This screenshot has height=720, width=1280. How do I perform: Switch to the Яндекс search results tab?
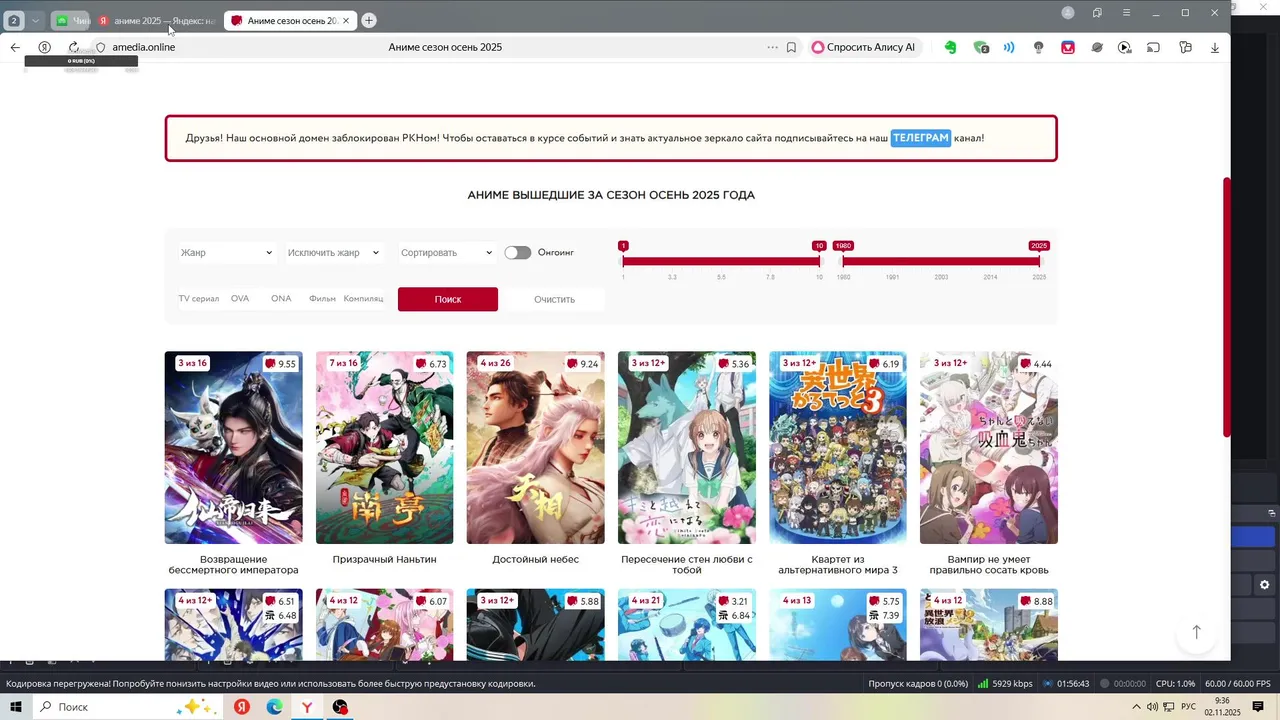point(155,20)
